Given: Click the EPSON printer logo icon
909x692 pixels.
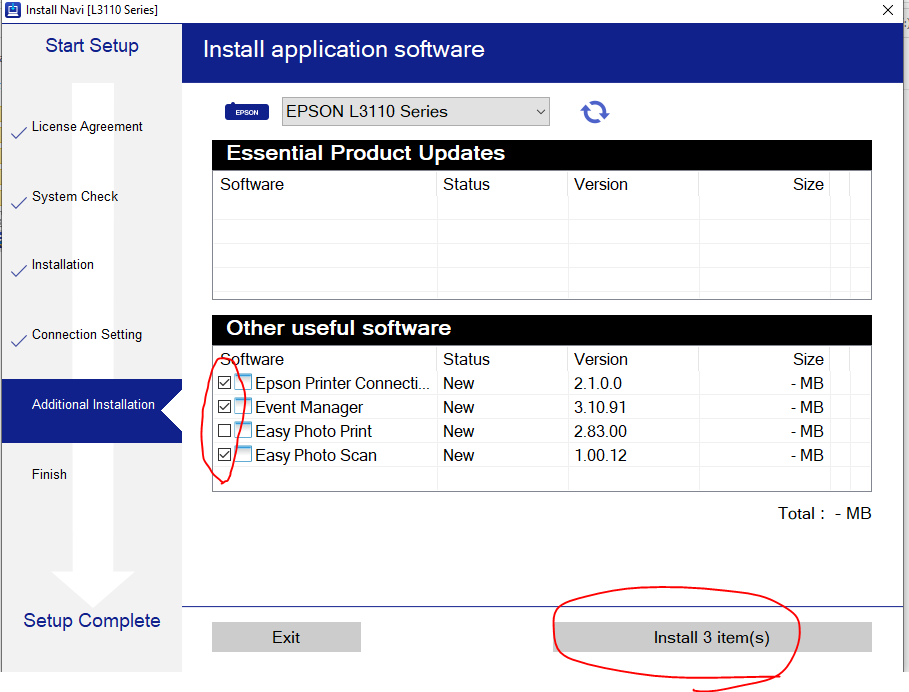Looking at the screenshot, I should point(247,111).
